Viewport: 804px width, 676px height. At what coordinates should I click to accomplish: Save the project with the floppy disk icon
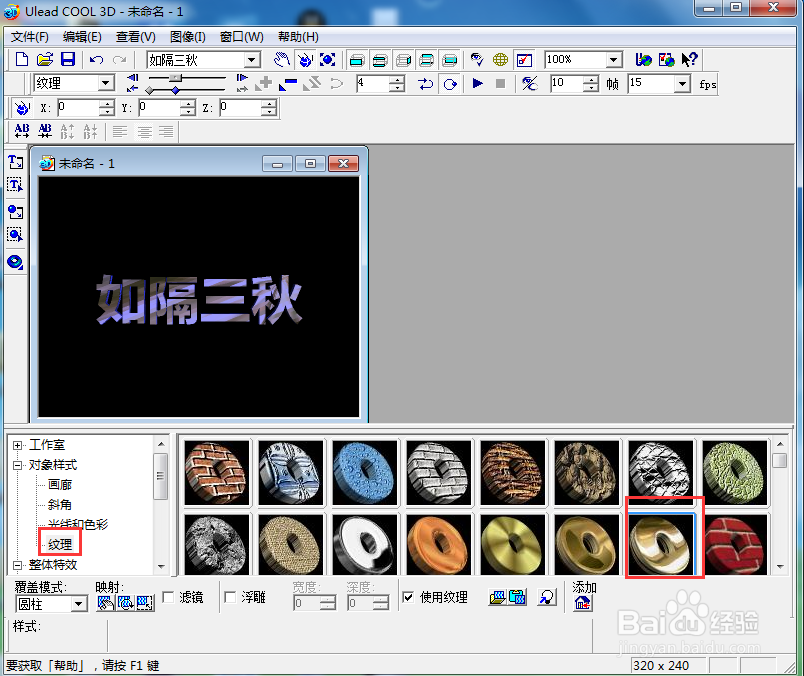(68, 59)
